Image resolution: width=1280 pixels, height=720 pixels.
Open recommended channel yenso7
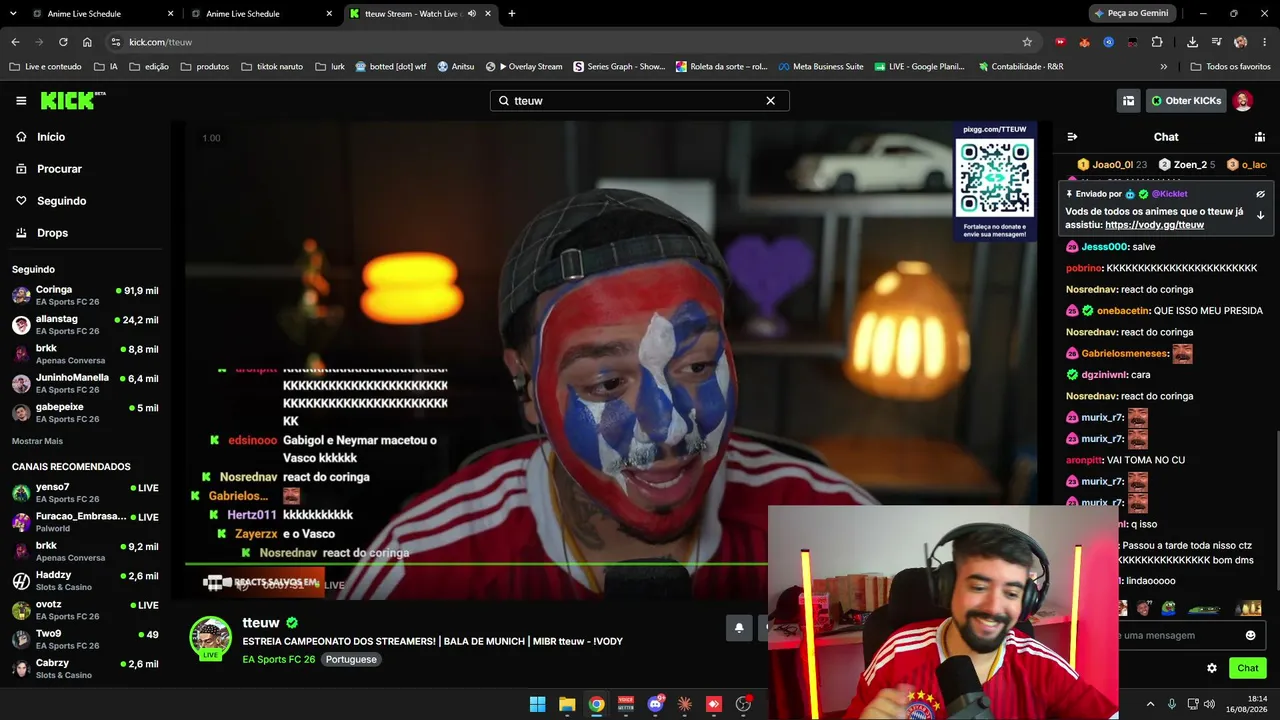[85, 493]
